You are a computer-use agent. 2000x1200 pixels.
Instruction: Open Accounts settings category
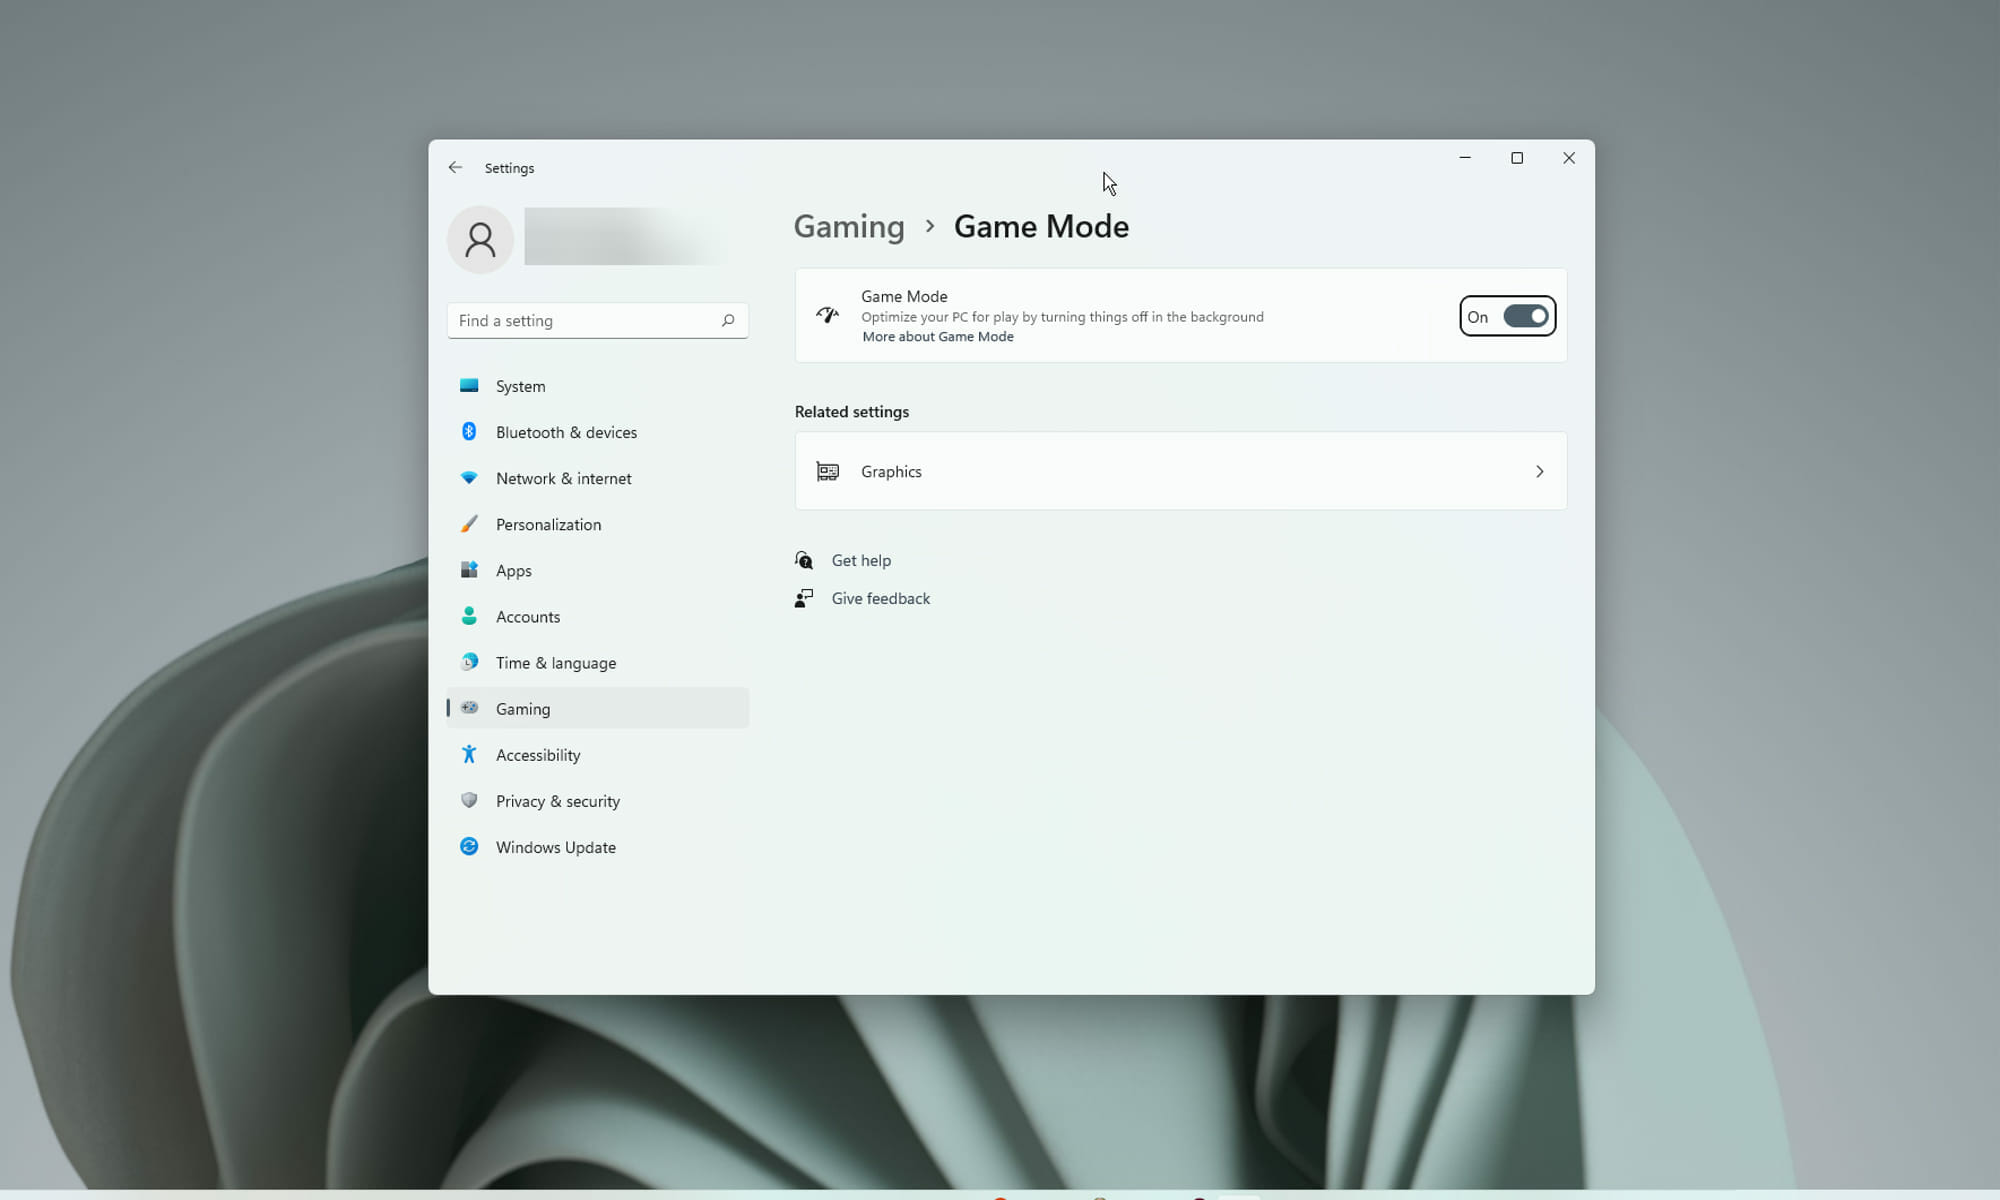598,616
